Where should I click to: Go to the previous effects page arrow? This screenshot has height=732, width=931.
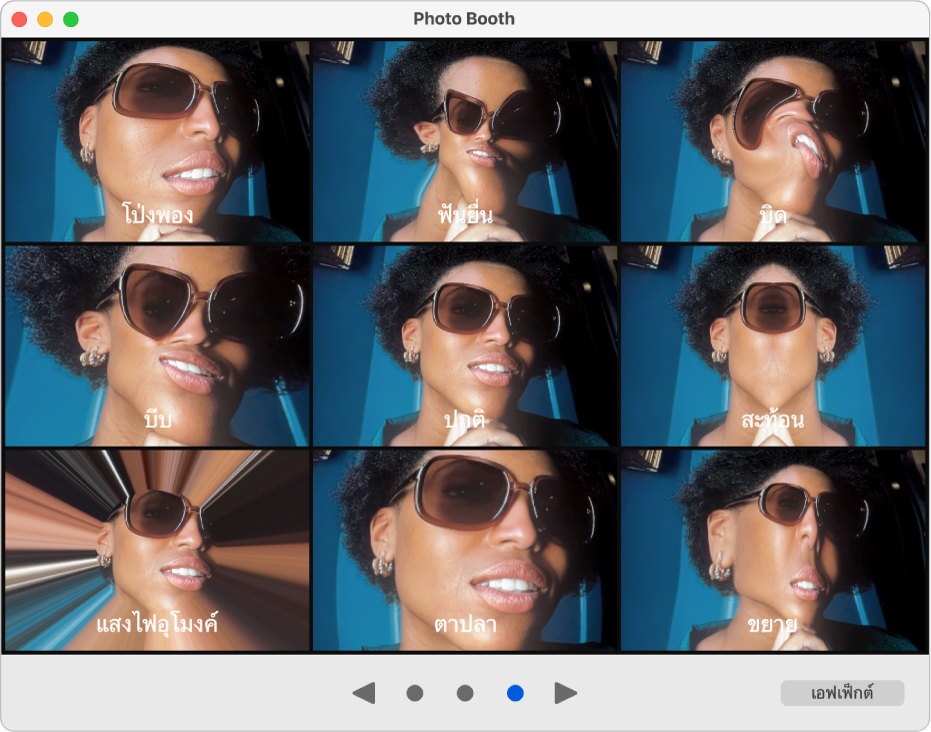click(364, 693)
